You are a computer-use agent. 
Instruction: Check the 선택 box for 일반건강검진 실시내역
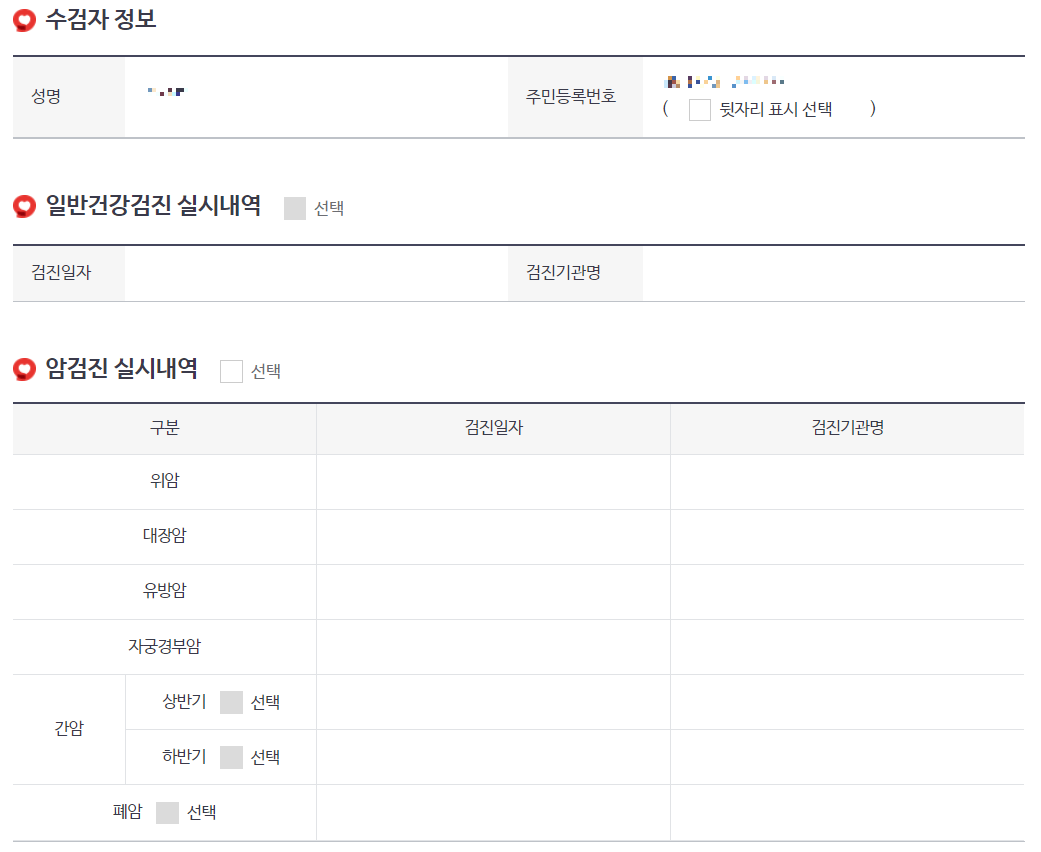pos(293,208)
